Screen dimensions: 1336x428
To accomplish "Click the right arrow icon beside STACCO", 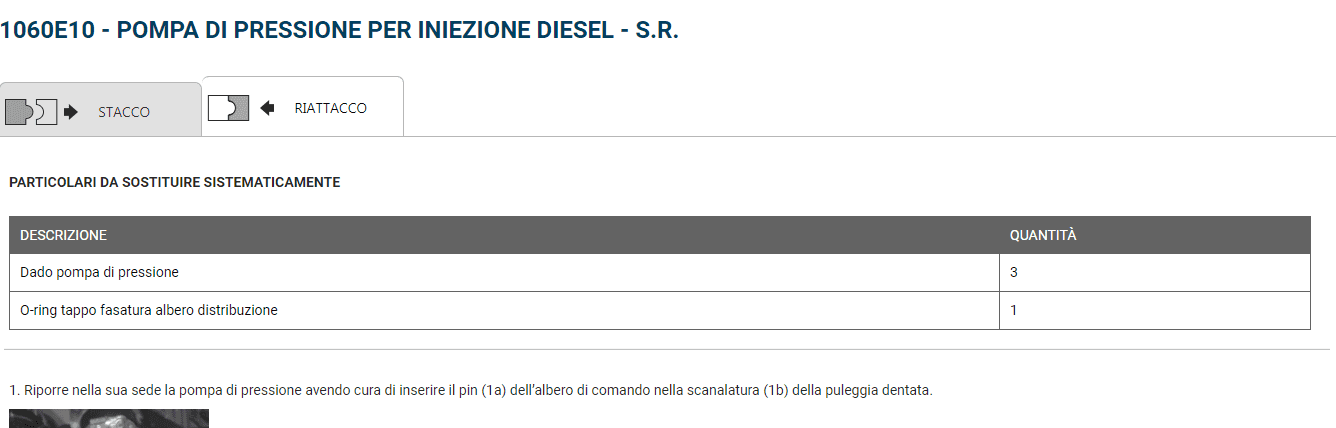I will (x=71, y=112).
